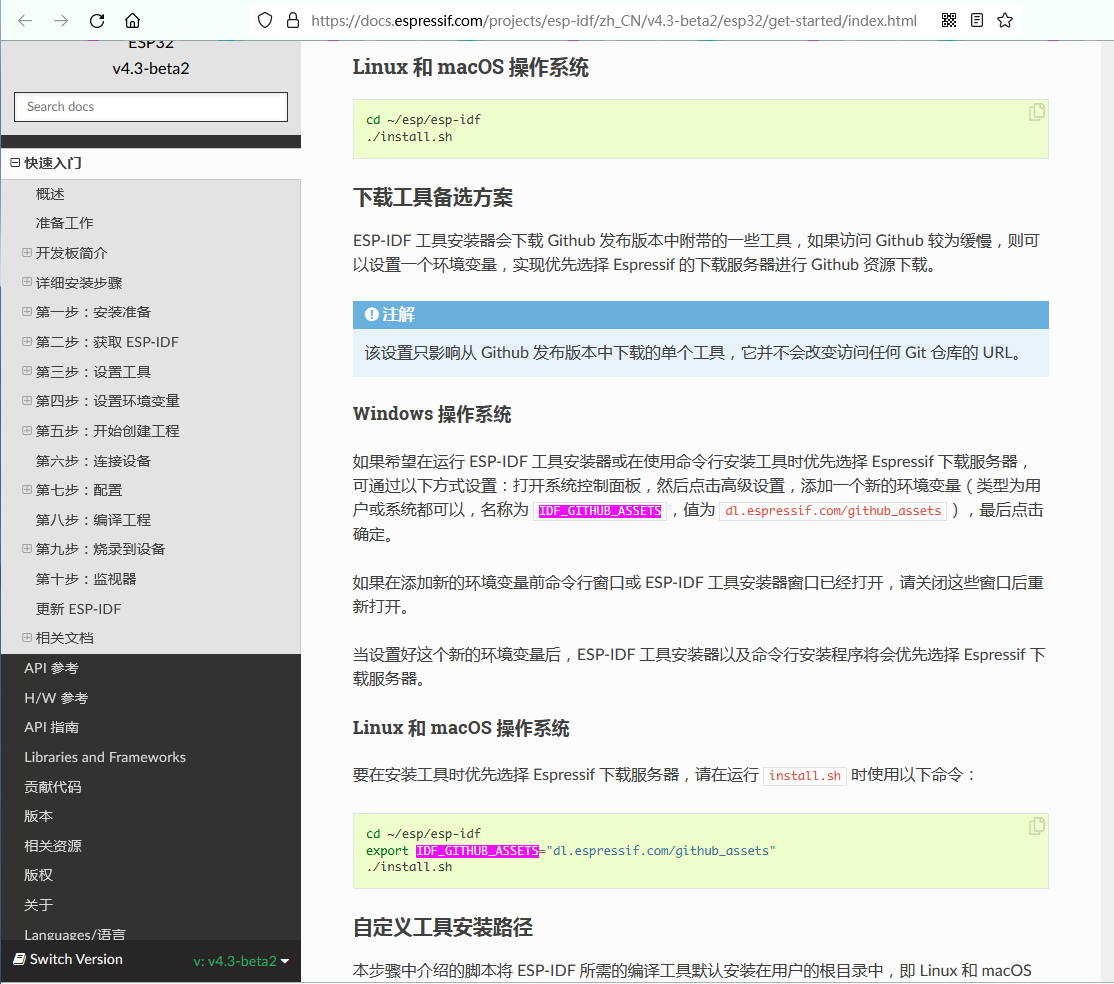Image resolution: width=1114 pixels, height=984 pixels.
Task: Click the install.sh inline code
Action: [x=805, y=776]
